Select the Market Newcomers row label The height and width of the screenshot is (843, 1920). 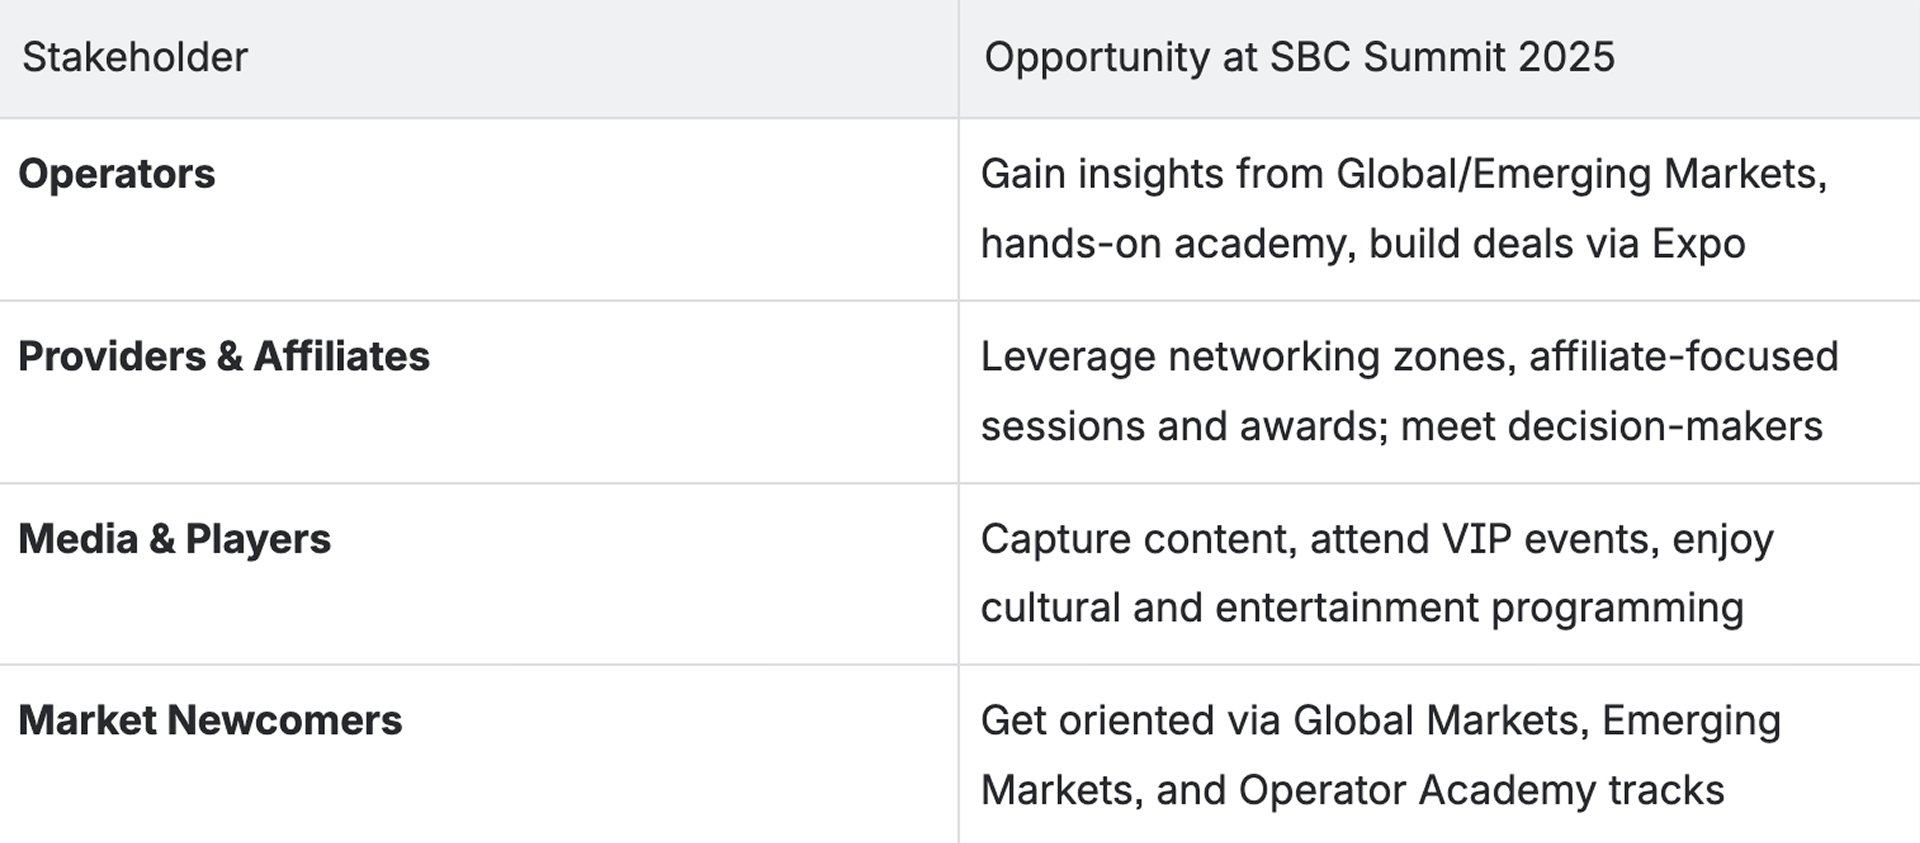coord(210,721)
